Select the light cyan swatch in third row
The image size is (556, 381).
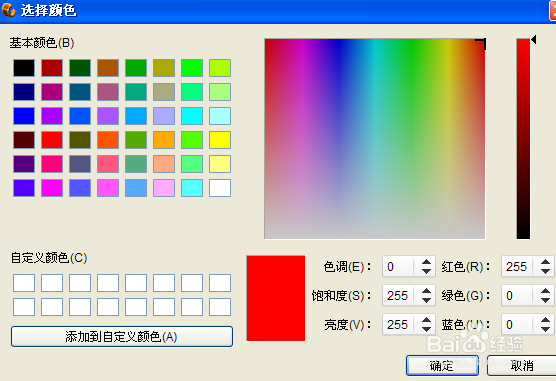point(220,116)
